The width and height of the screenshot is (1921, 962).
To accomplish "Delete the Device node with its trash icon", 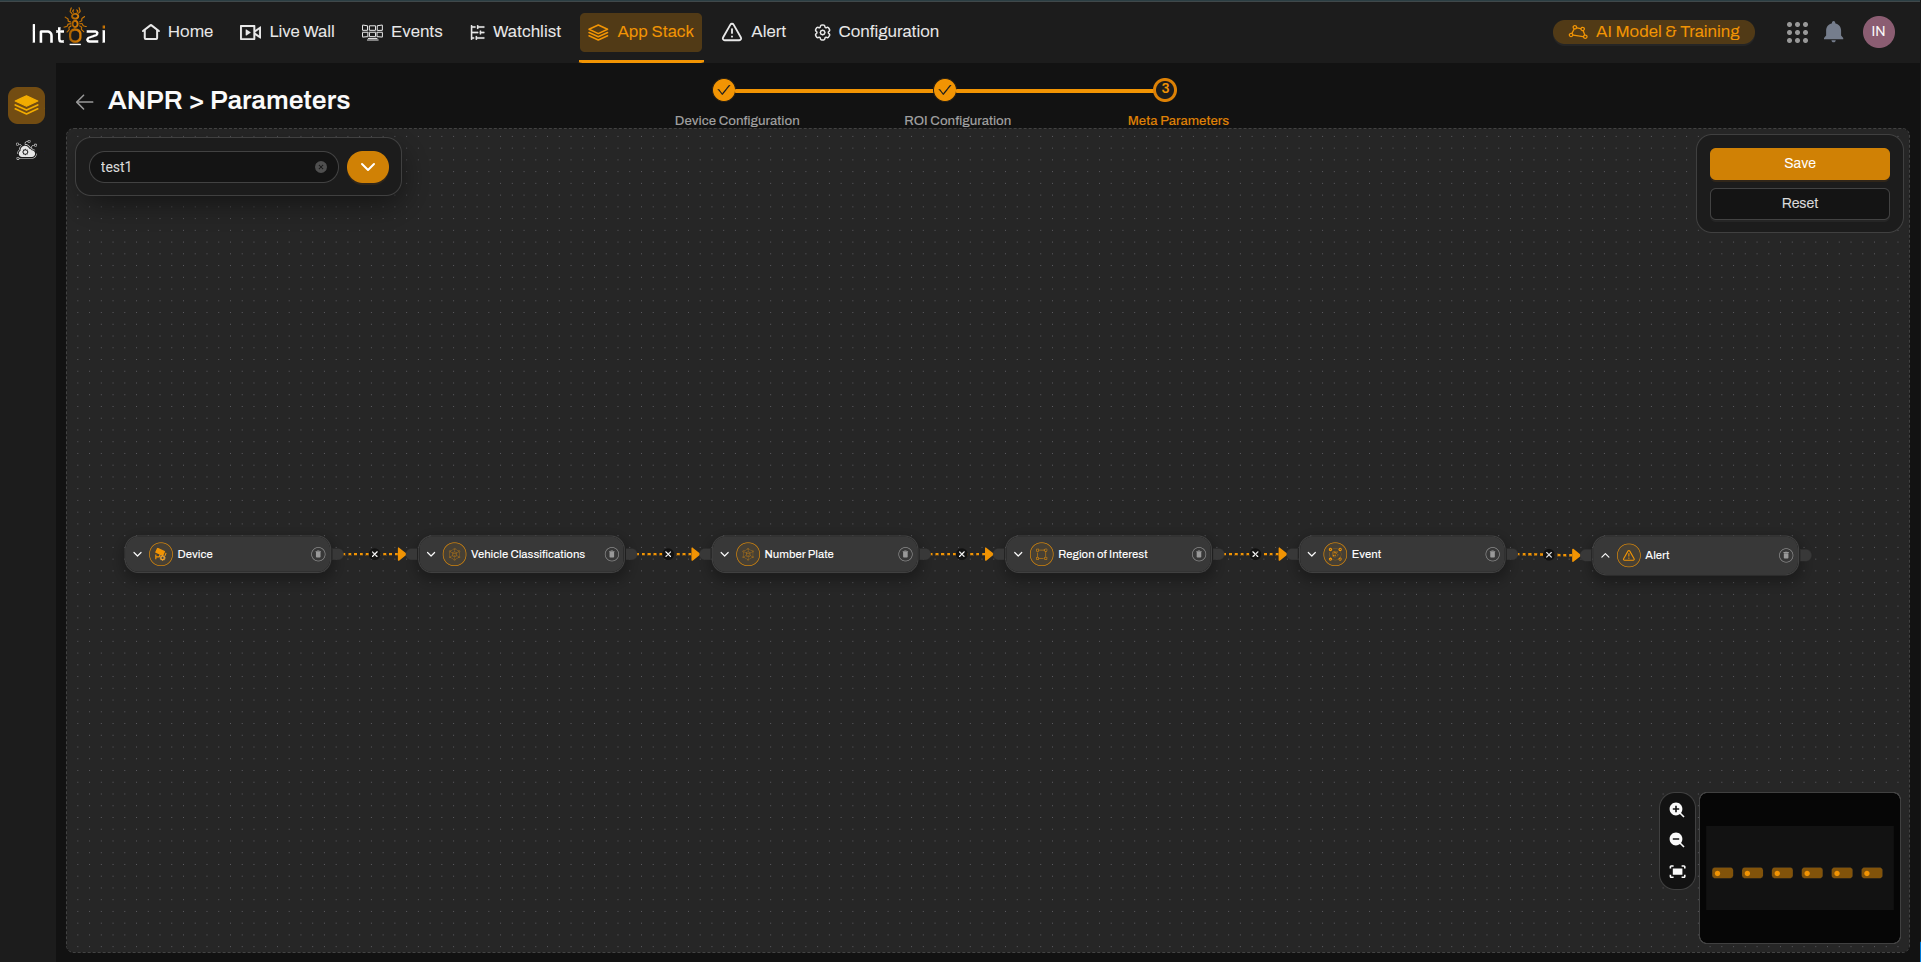I will 318,554.
